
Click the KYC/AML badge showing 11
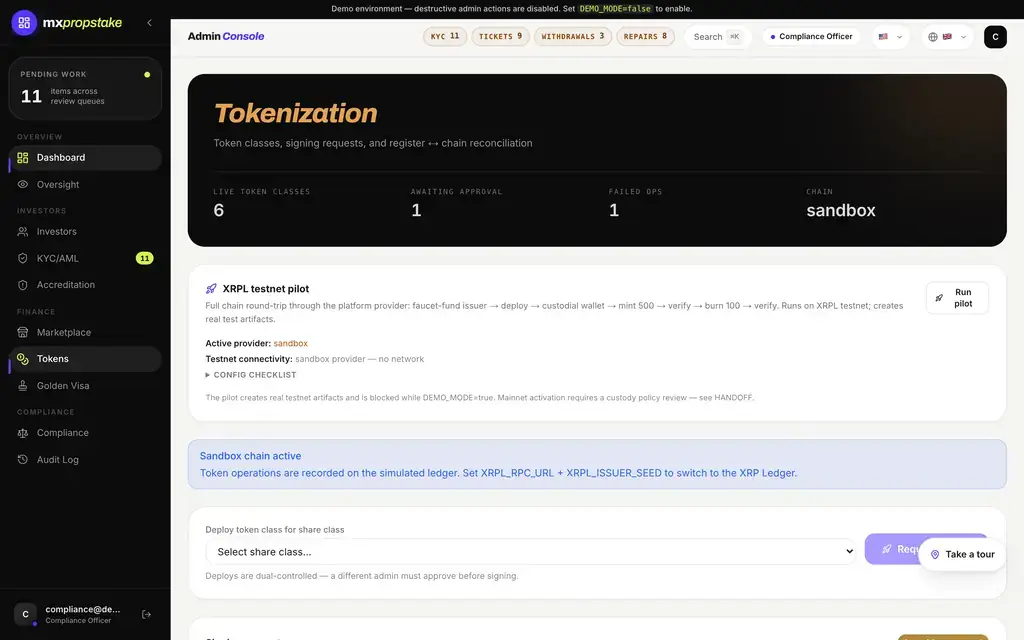tap(144, 259)
